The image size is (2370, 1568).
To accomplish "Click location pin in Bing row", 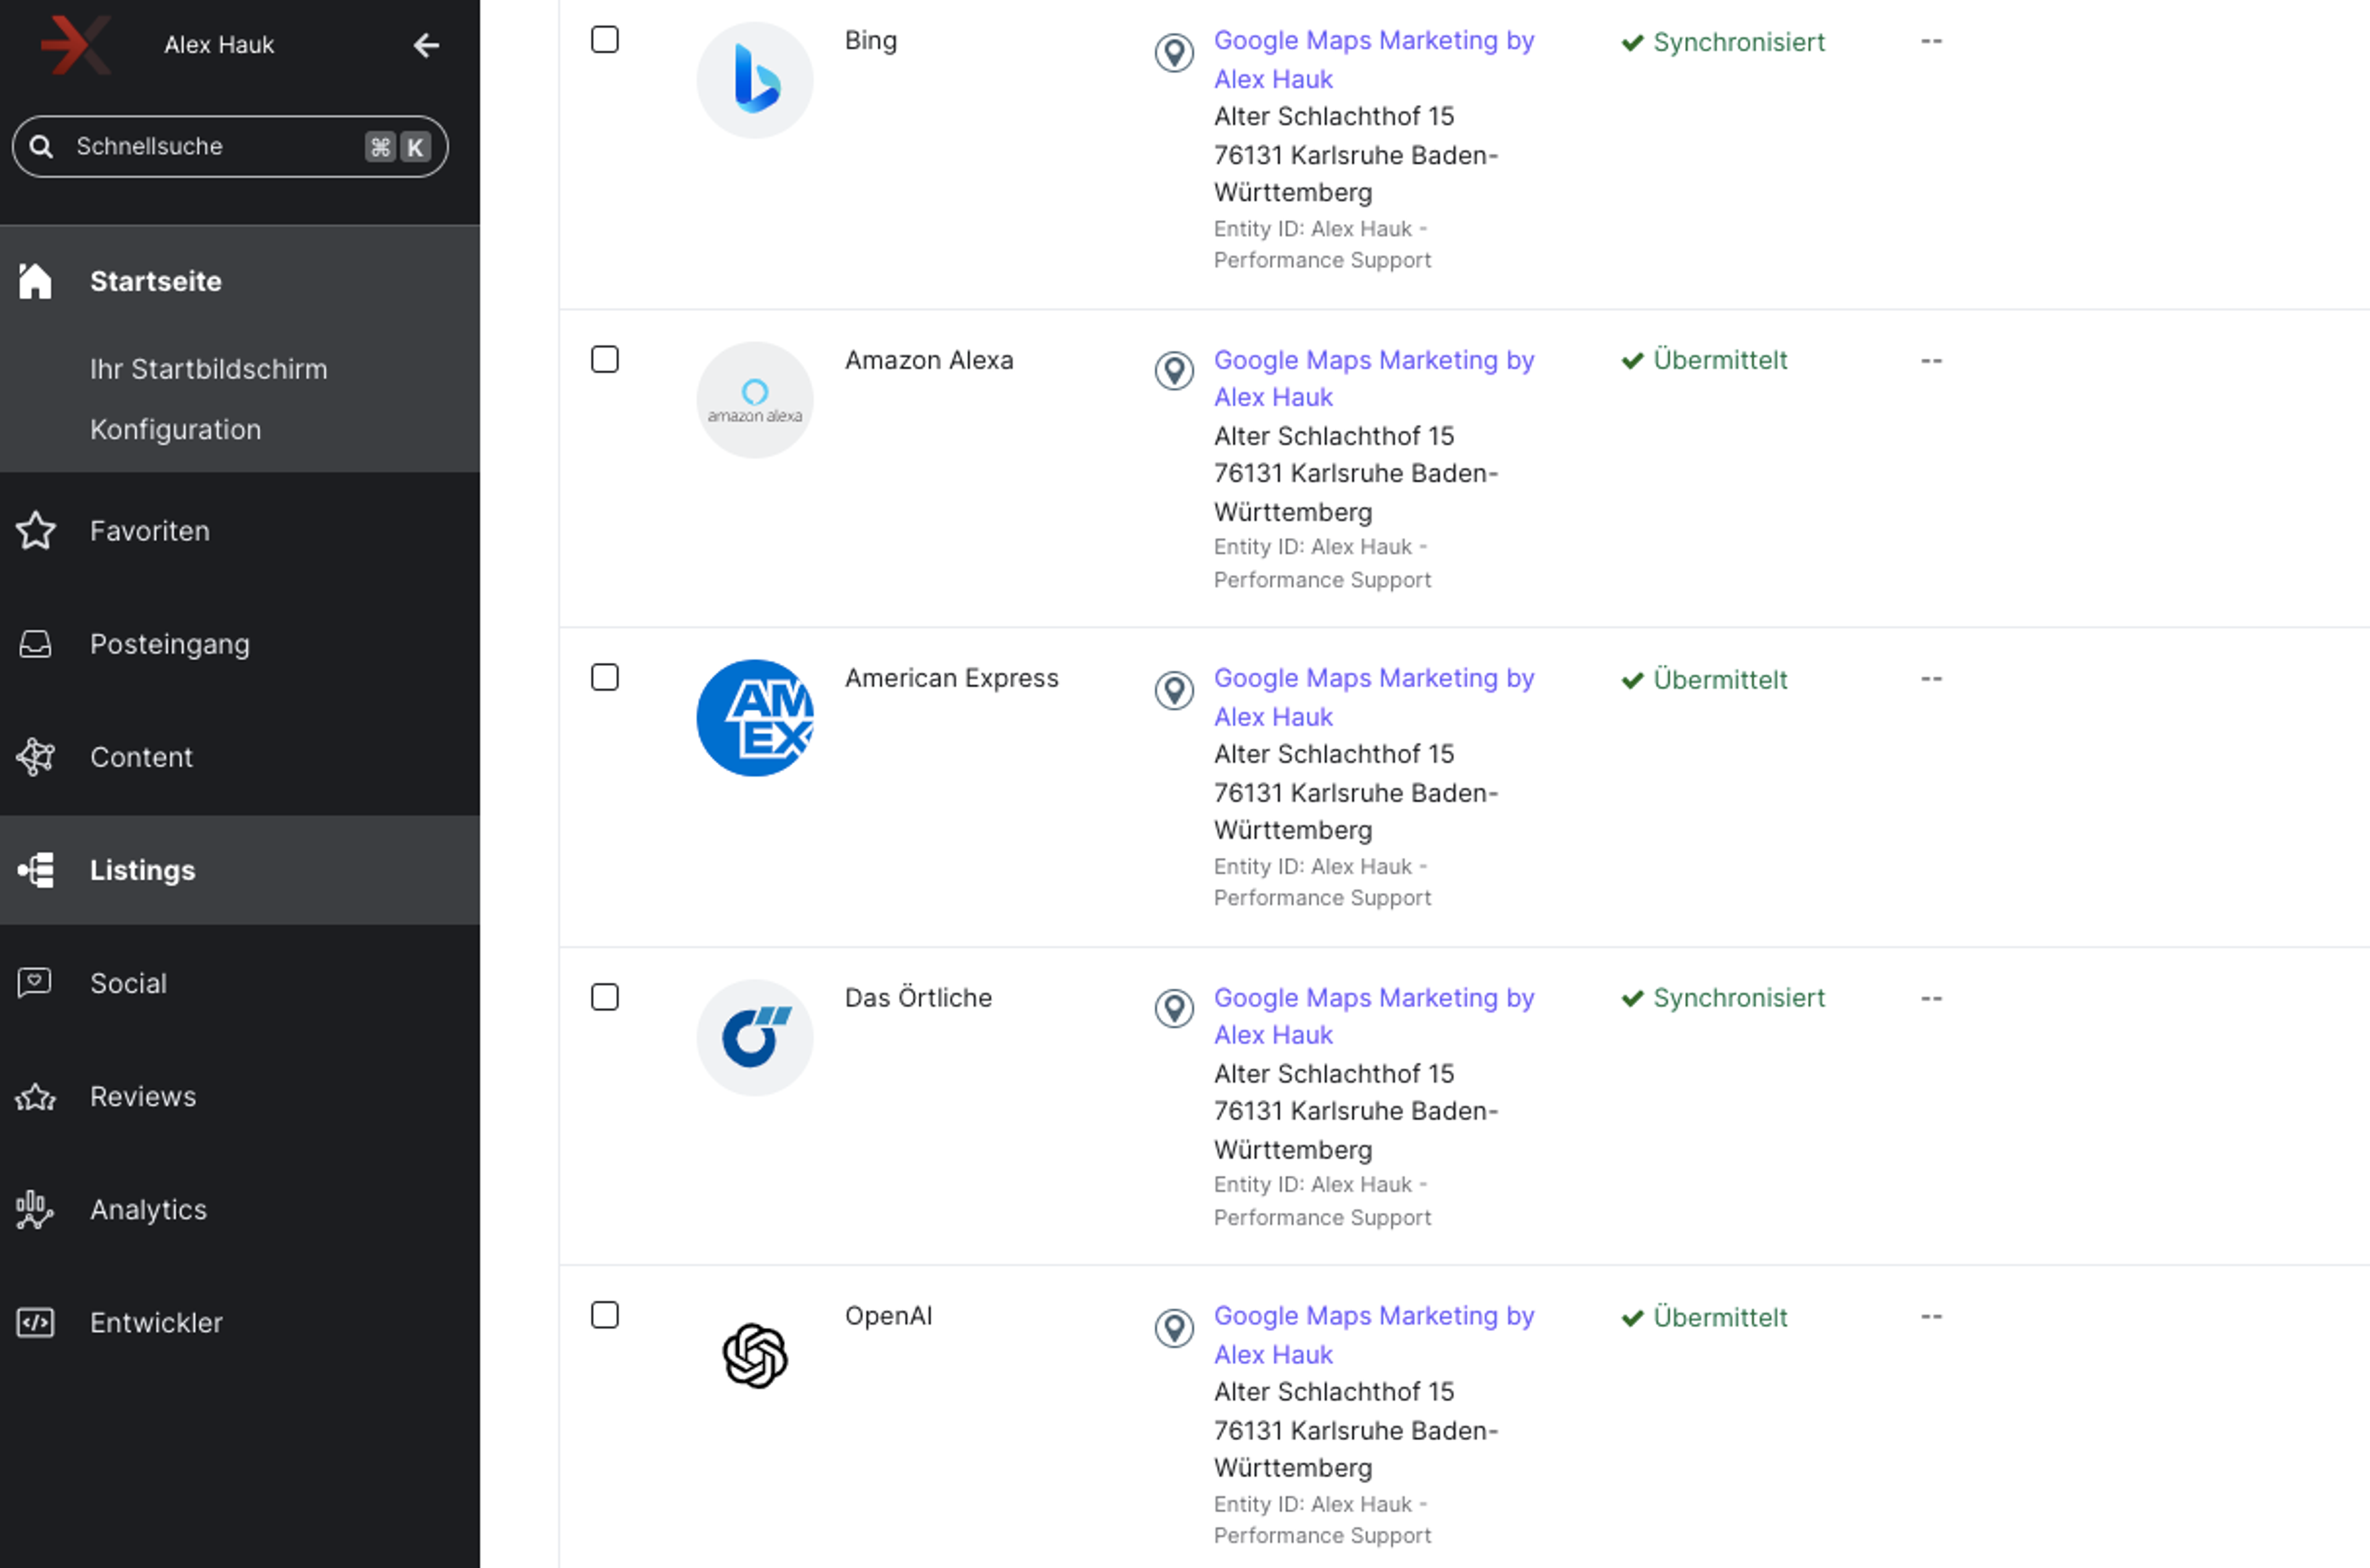I will coord(1174,53).
